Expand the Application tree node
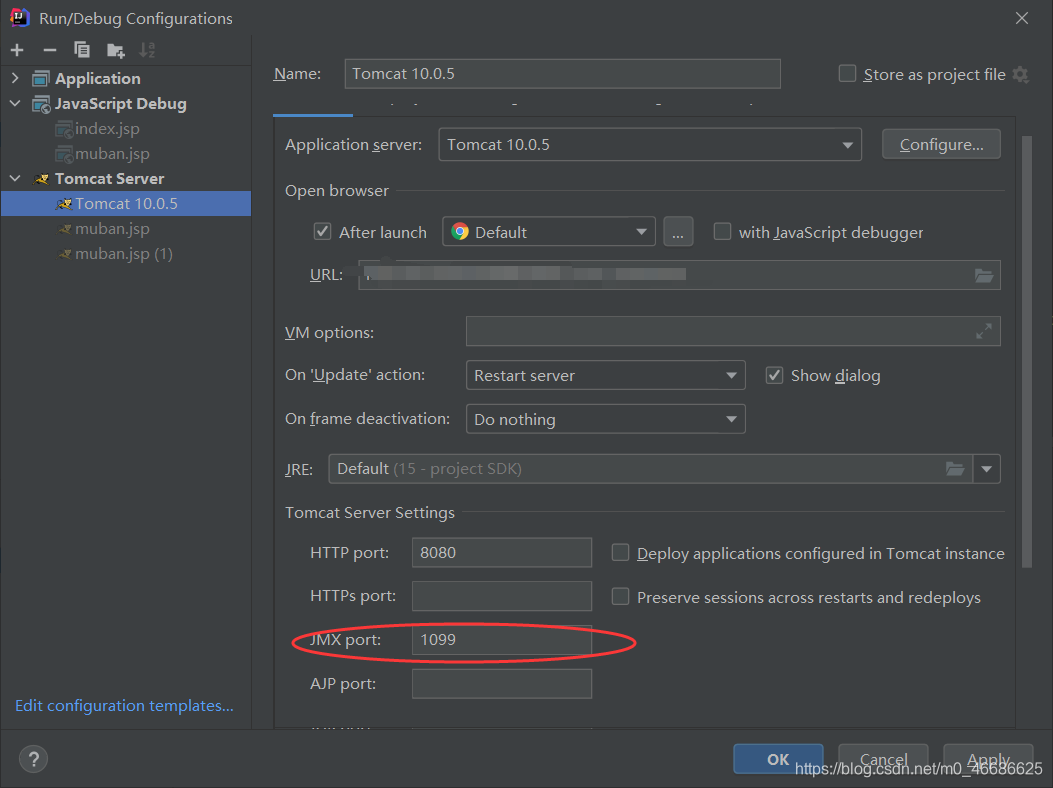 [15, 78]
